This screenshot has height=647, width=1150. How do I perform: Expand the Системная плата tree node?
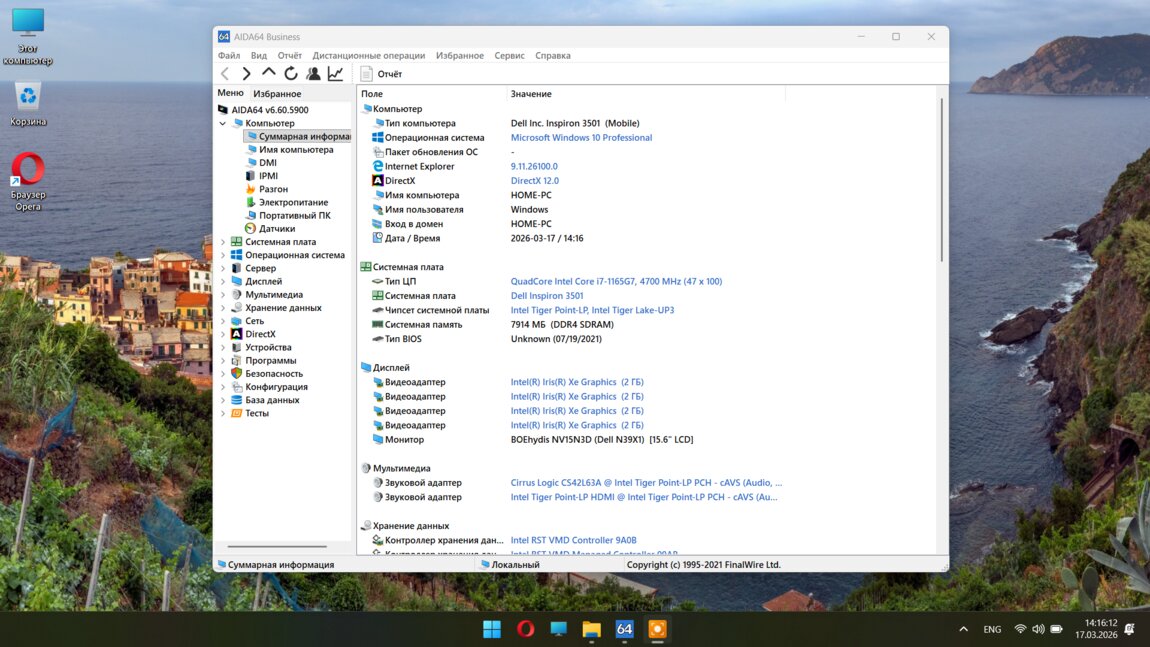(223, 242)
